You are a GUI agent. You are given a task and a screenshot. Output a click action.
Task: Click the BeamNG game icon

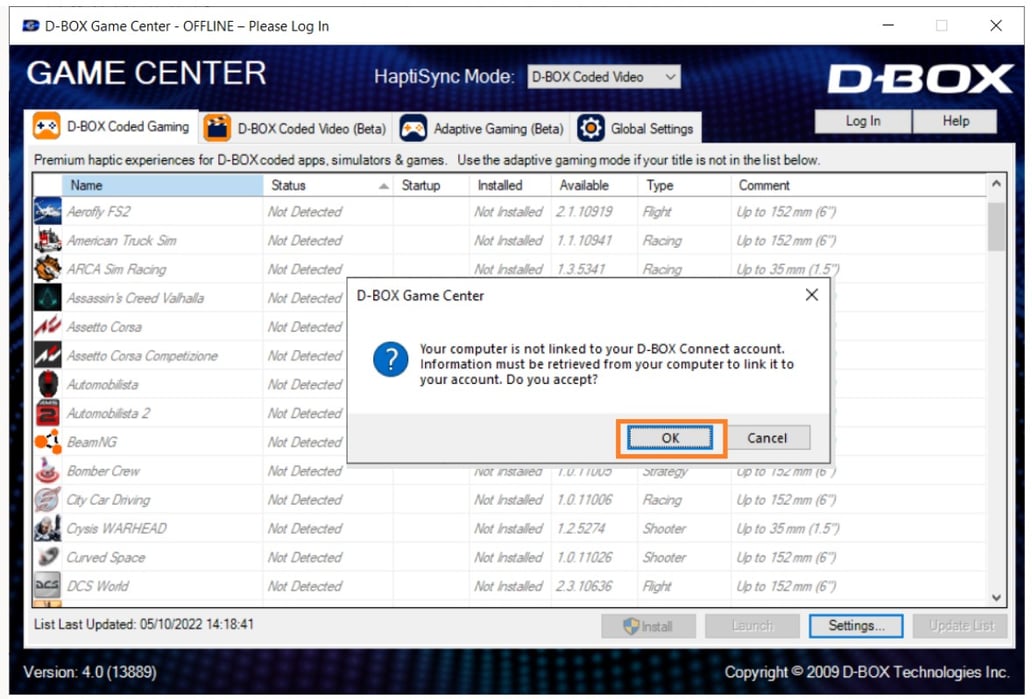point(49,442)
